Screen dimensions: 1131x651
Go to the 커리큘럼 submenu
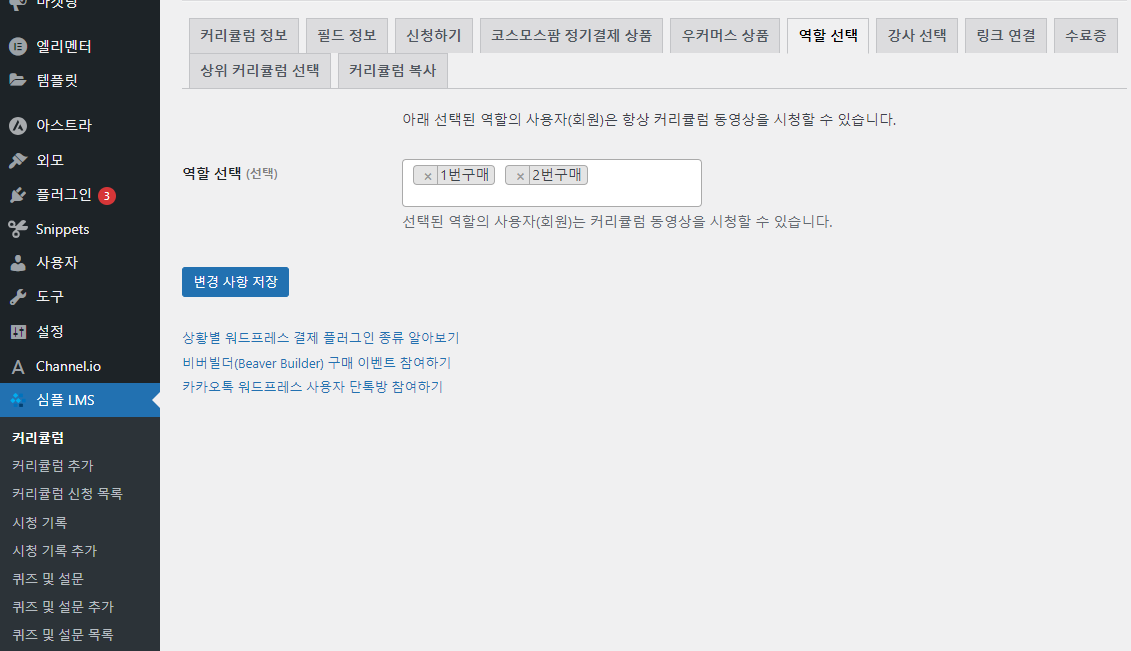click(38, 438)
